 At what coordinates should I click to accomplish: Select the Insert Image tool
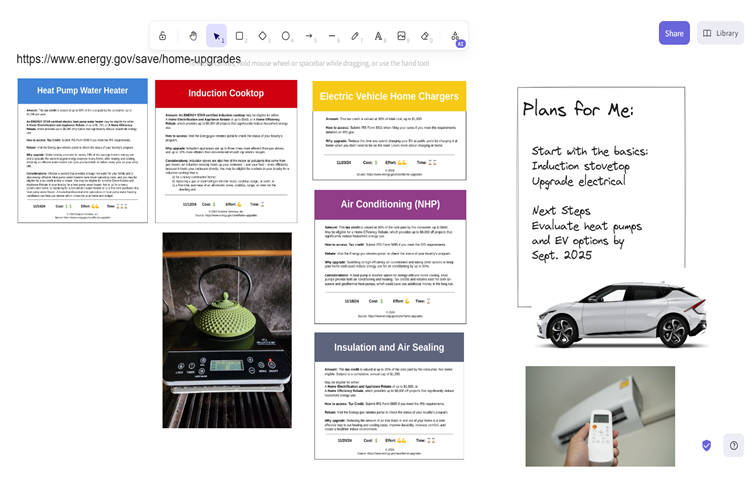pos(402,36)
